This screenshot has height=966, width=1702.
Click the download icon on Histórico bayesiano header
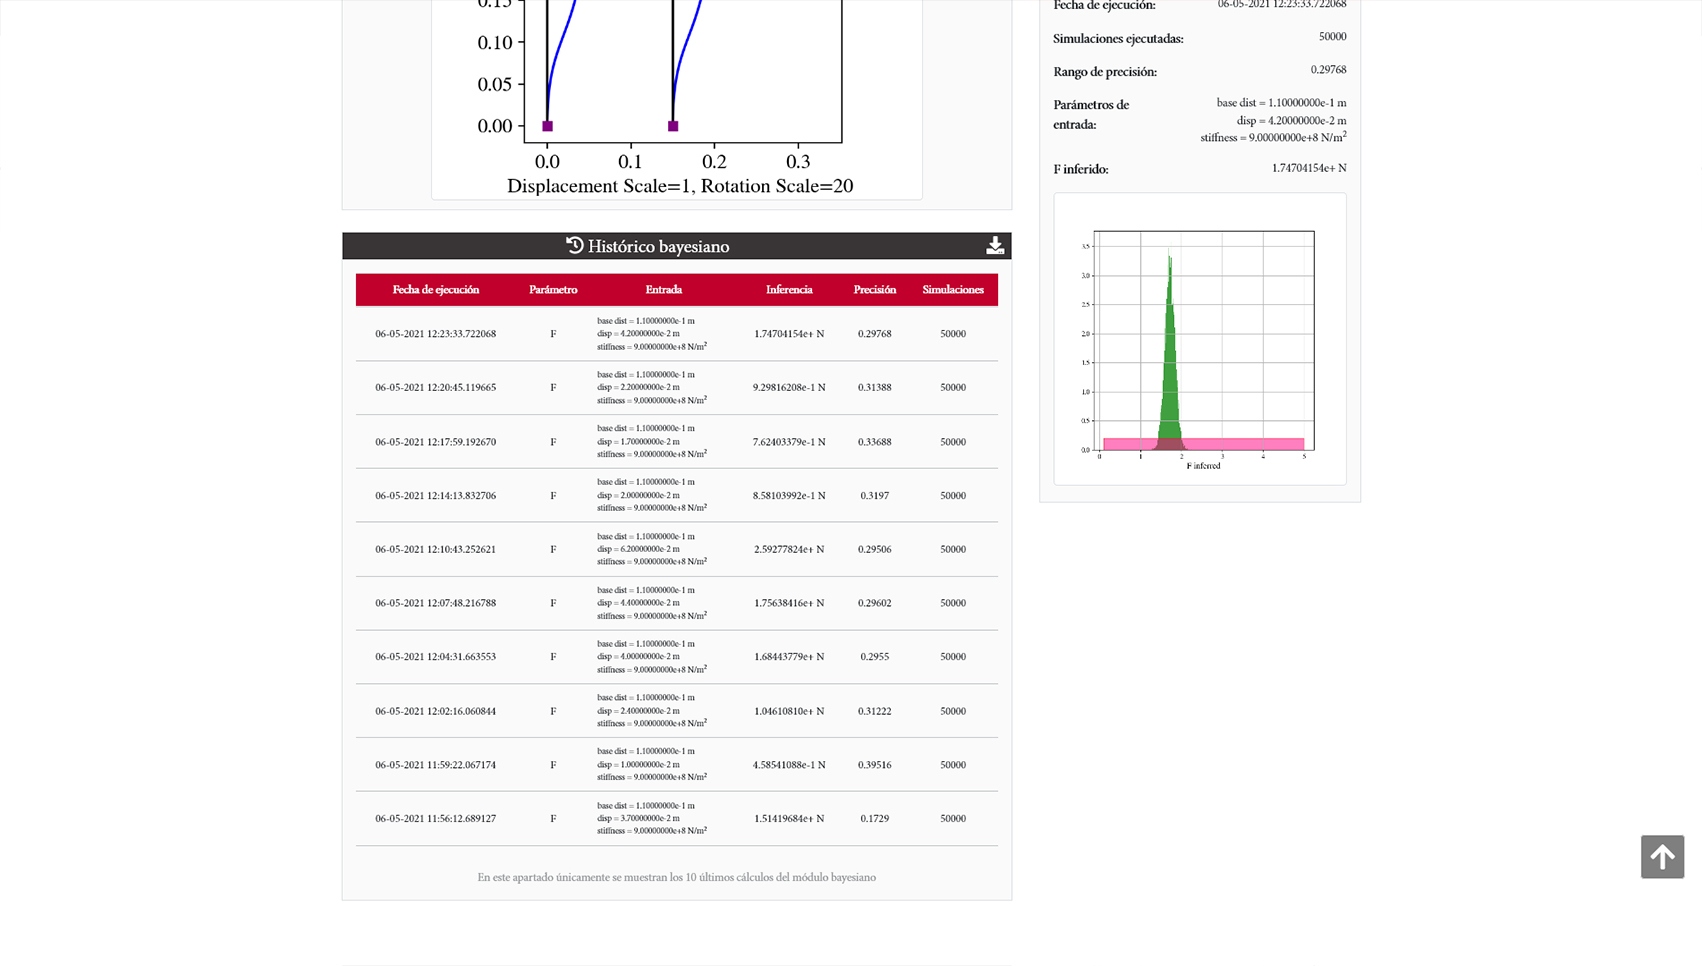point(995,244)
